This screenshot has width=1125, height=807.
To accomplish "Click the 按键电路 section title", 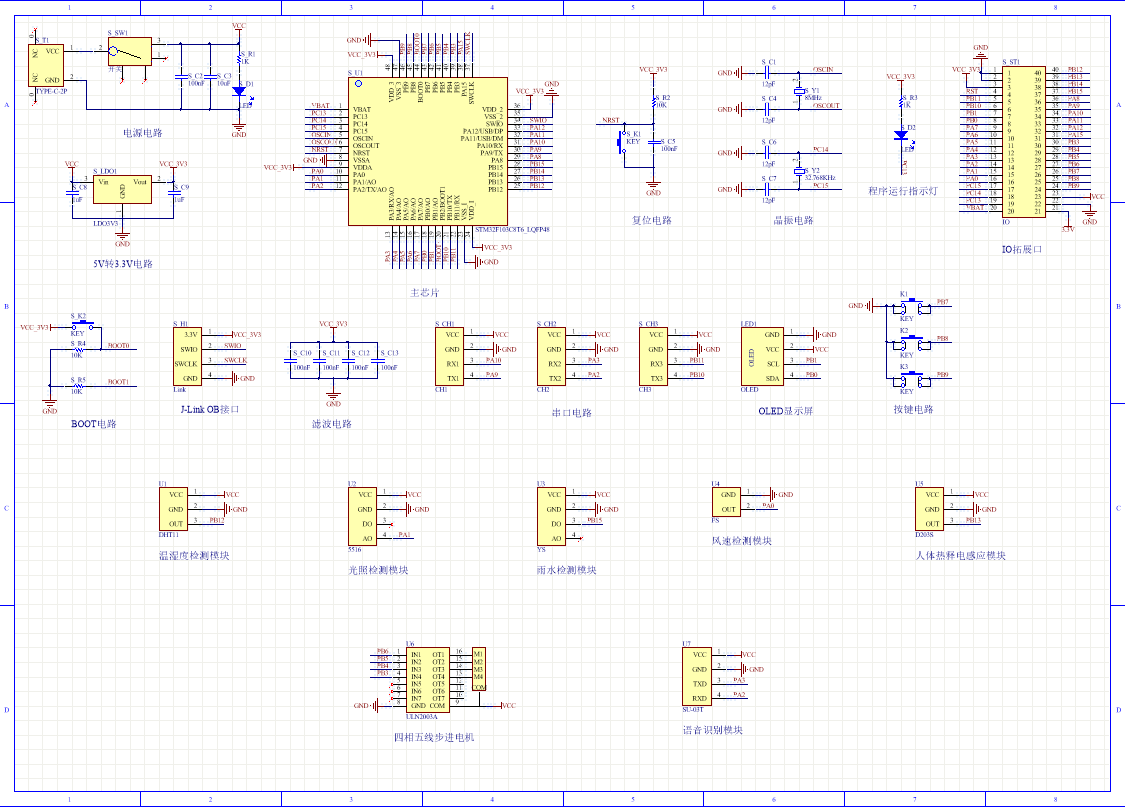I will [913, 410].
